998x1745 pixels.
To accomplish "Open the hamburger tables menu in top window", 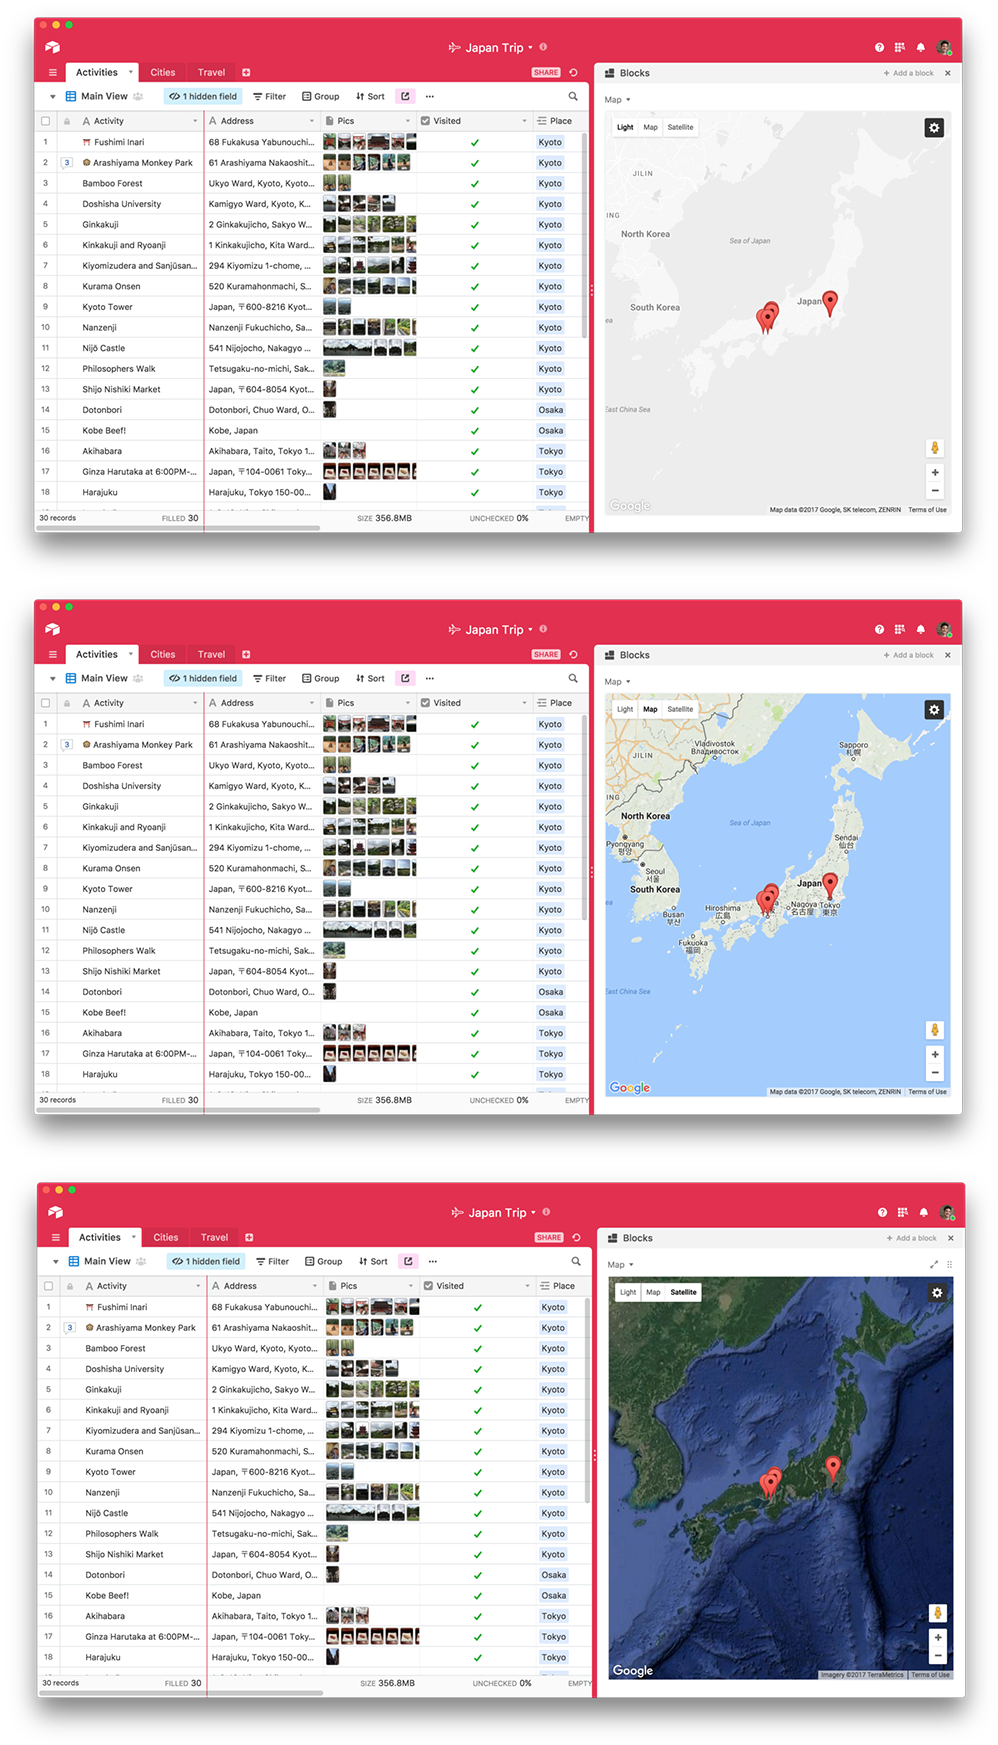I will click(x=53, y=72).
